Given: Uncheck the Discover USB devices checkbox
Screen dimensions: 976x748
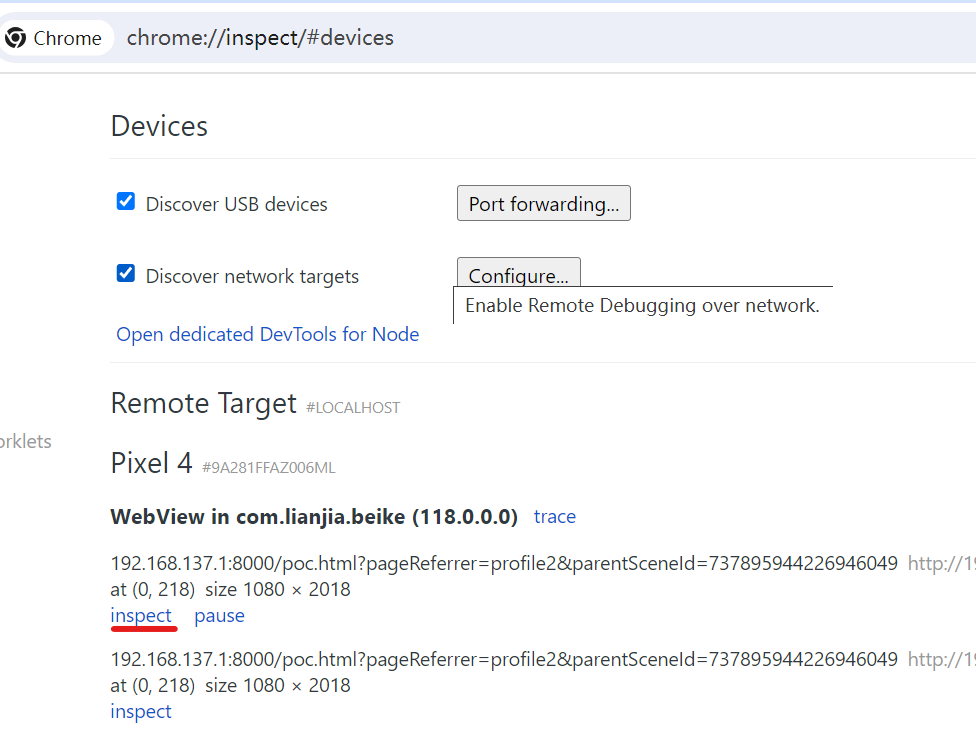Looking at the screenshot, I should coord(126,201).
